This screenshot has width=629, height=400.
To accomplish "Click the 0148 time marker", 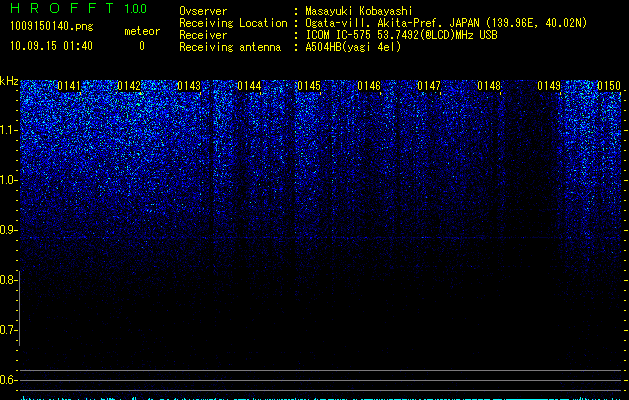I will coord(489,86).
